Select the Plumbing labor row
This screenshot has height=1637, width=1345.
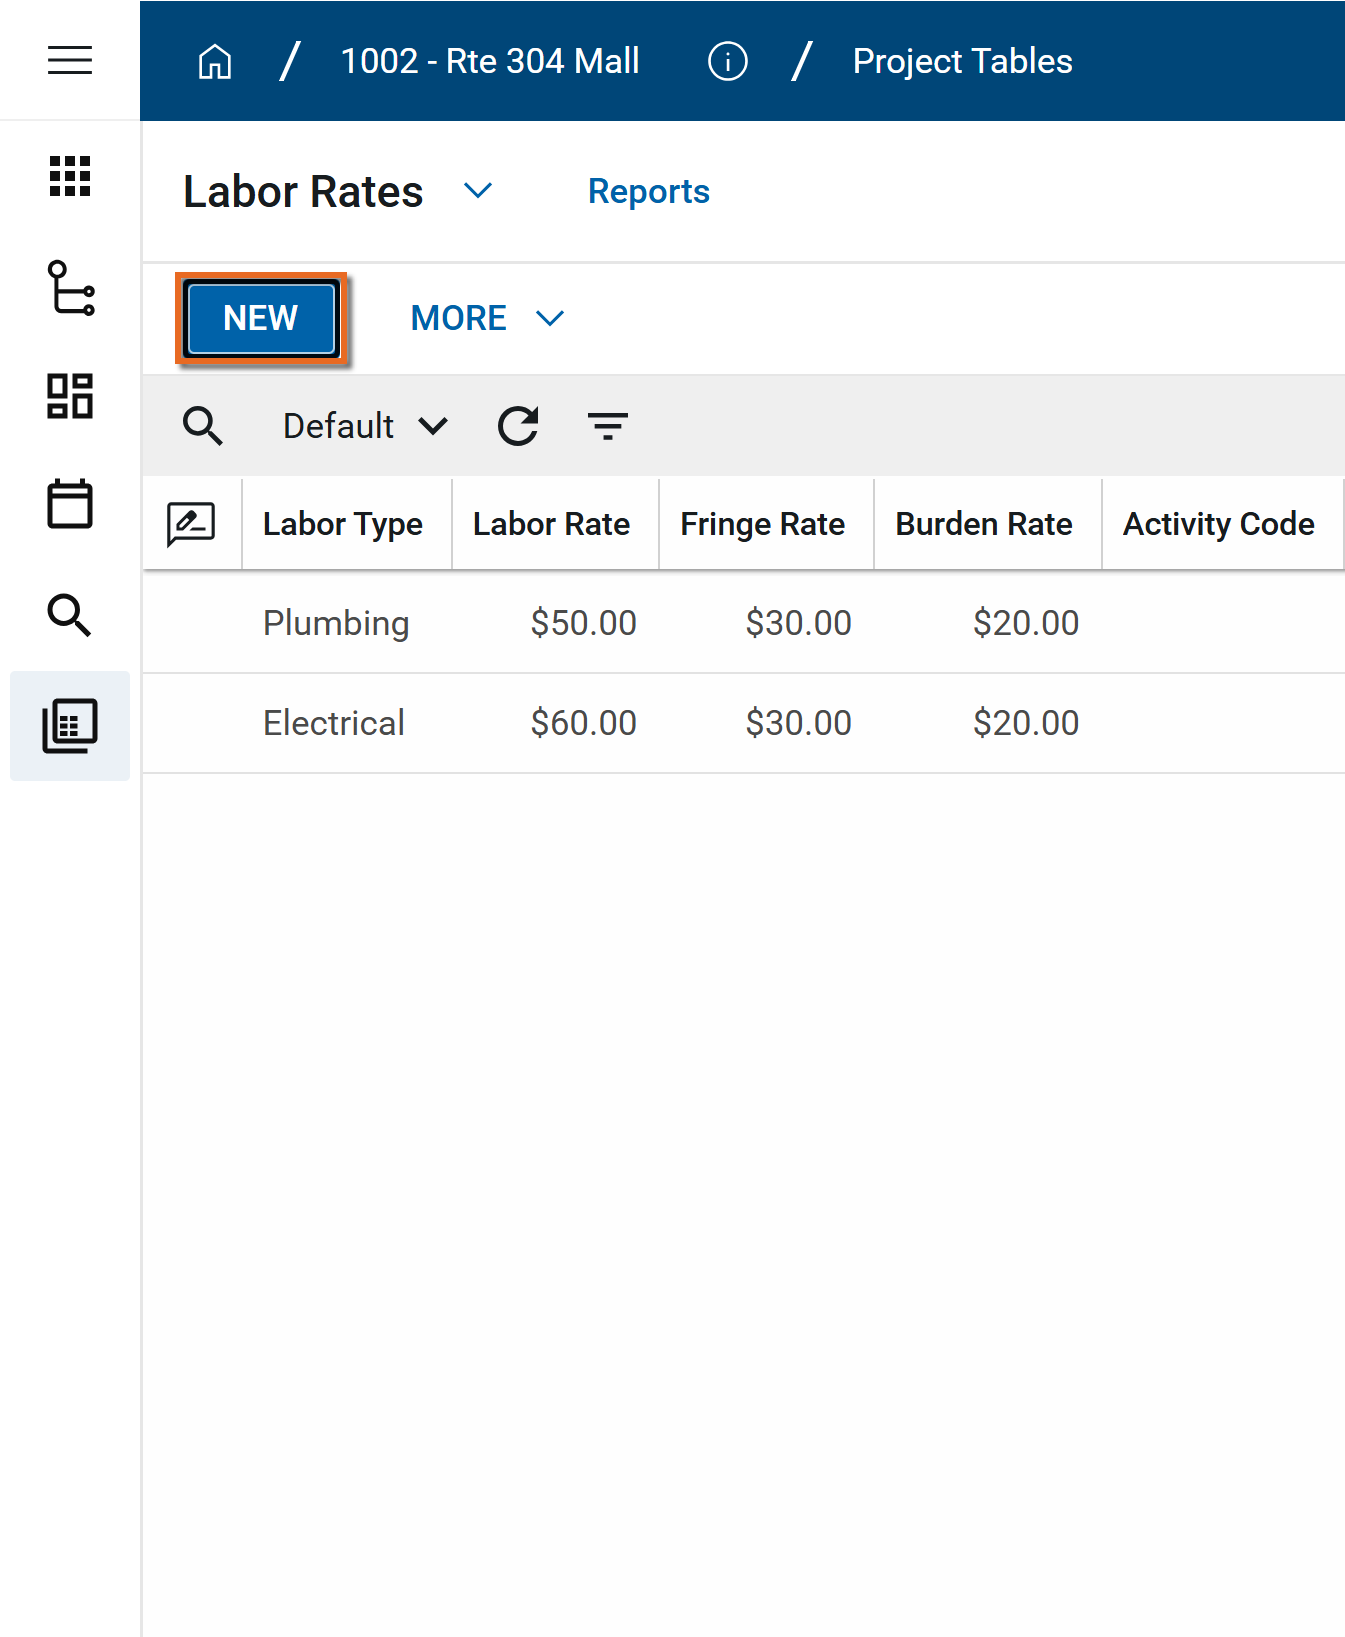[336, 623]
